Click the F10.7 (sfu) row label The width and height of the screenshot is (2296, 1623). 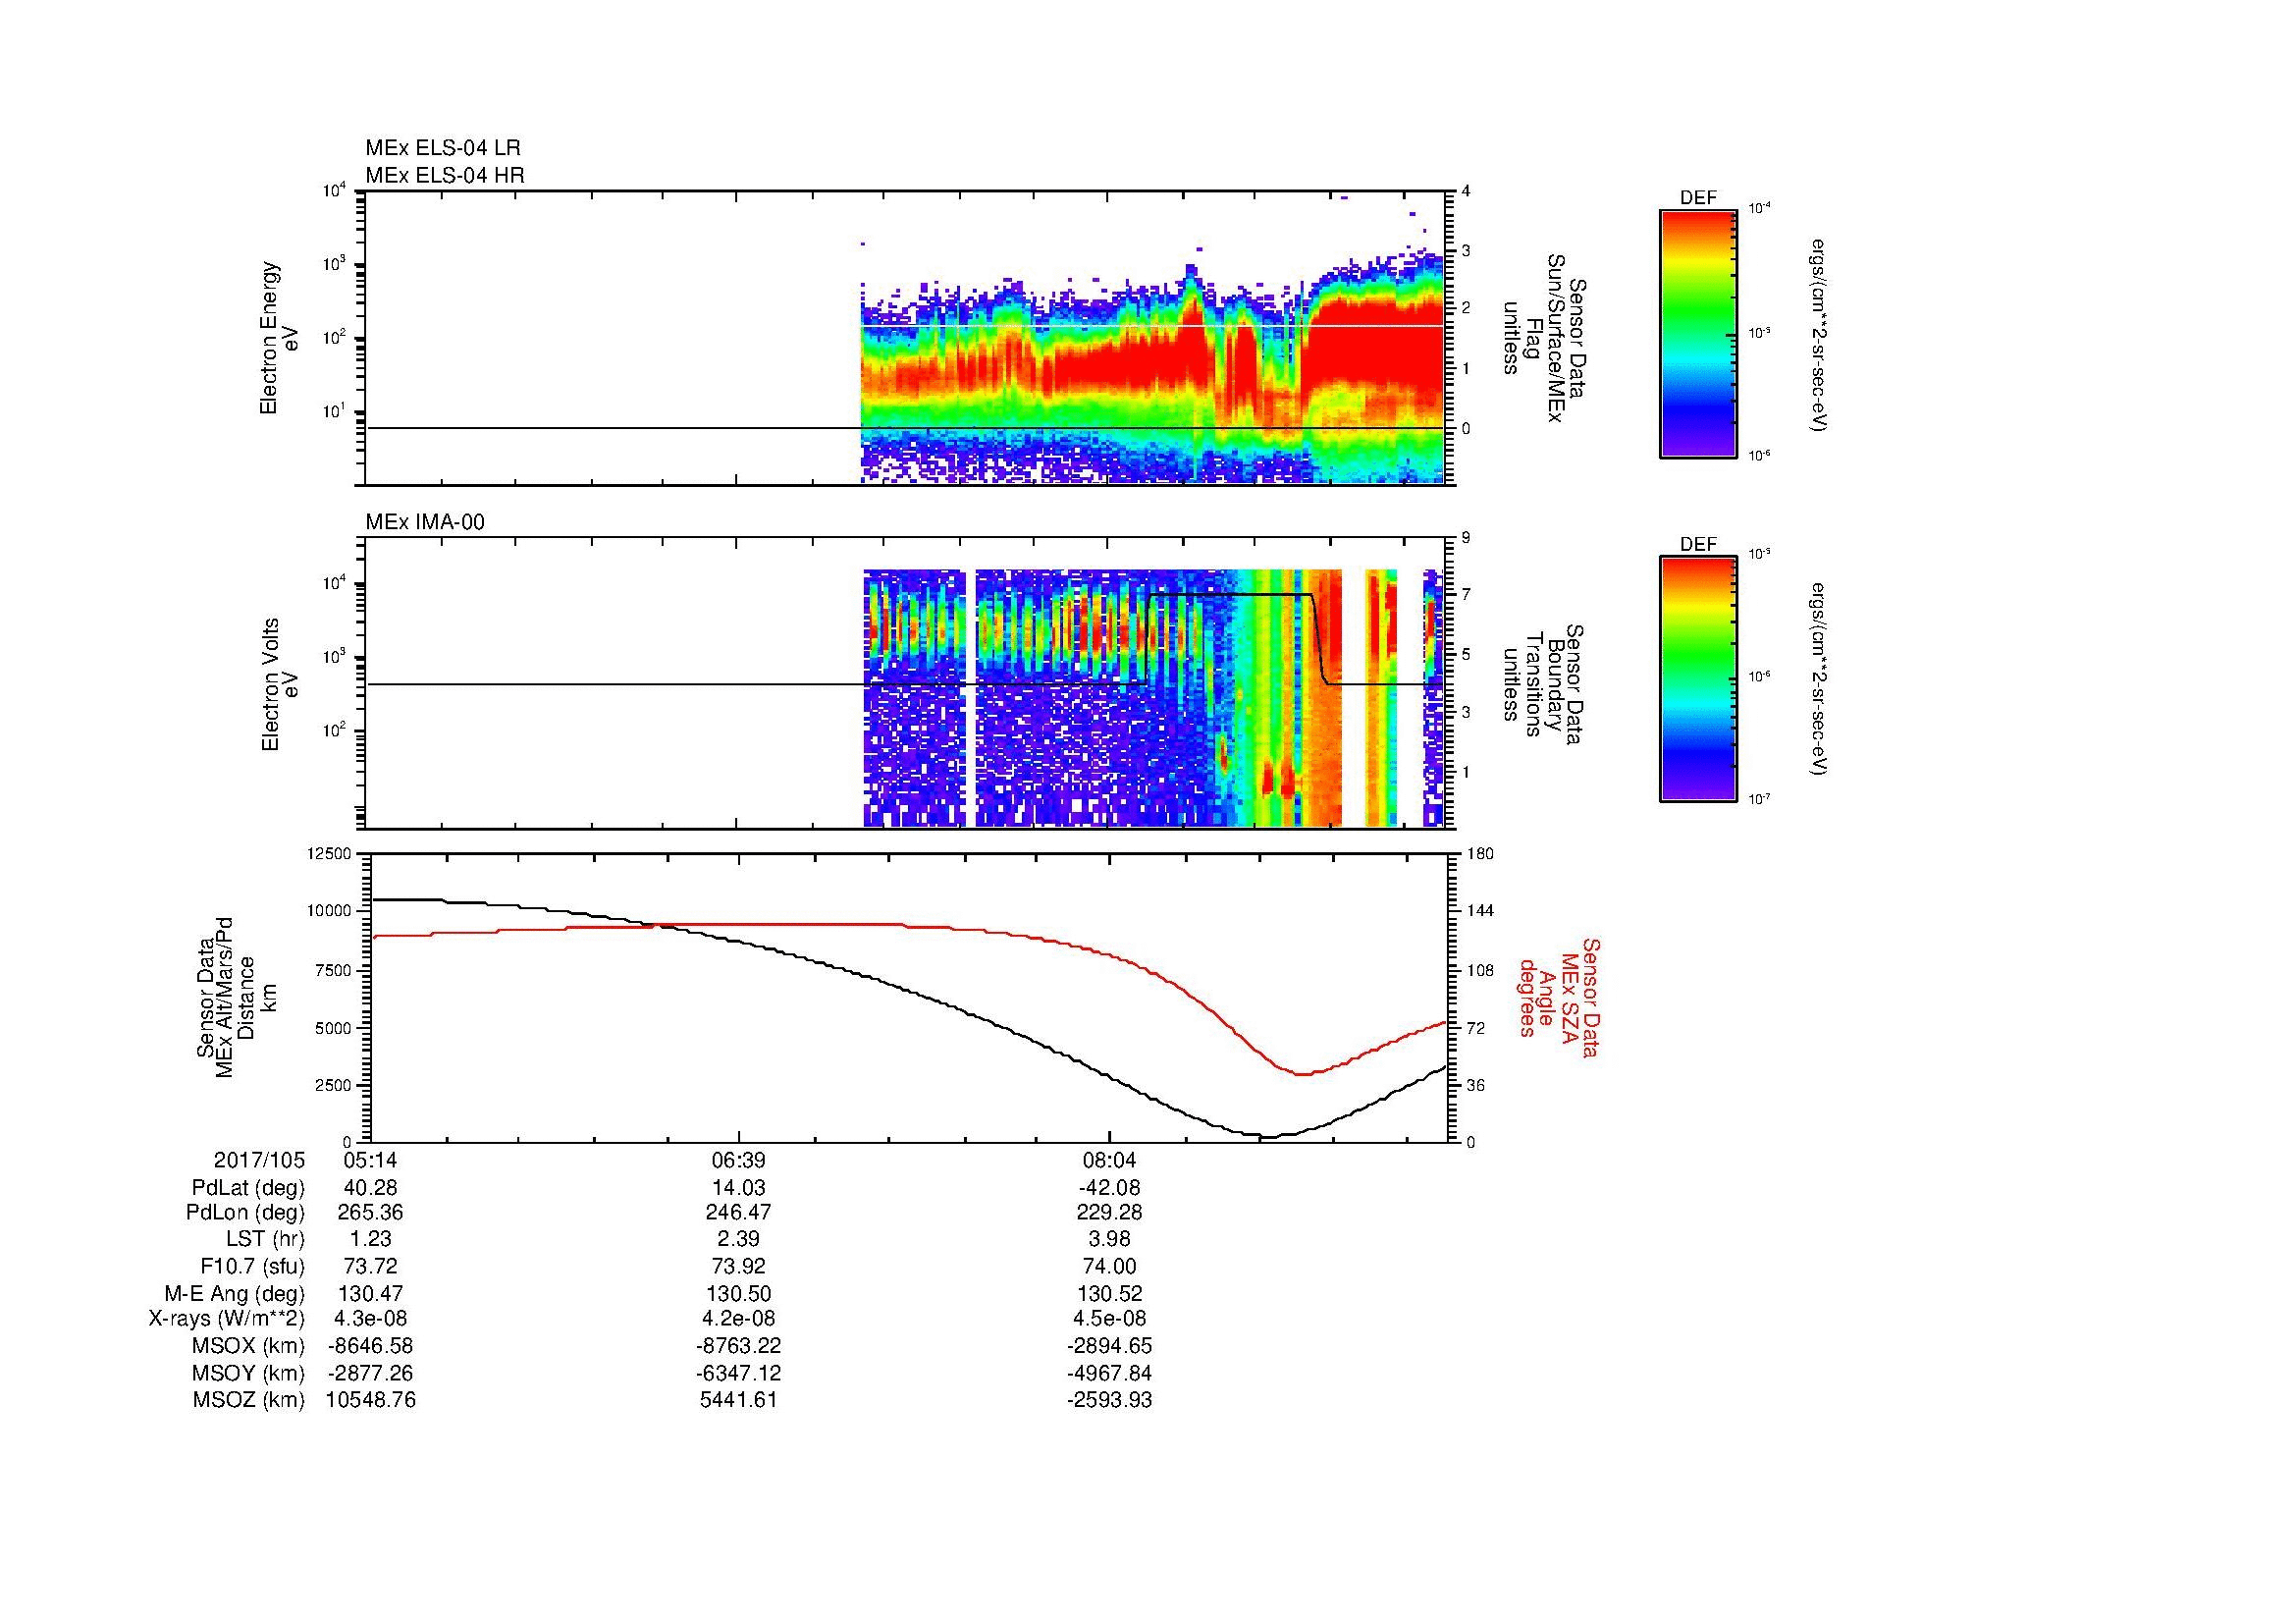(x=251, y=1267)
